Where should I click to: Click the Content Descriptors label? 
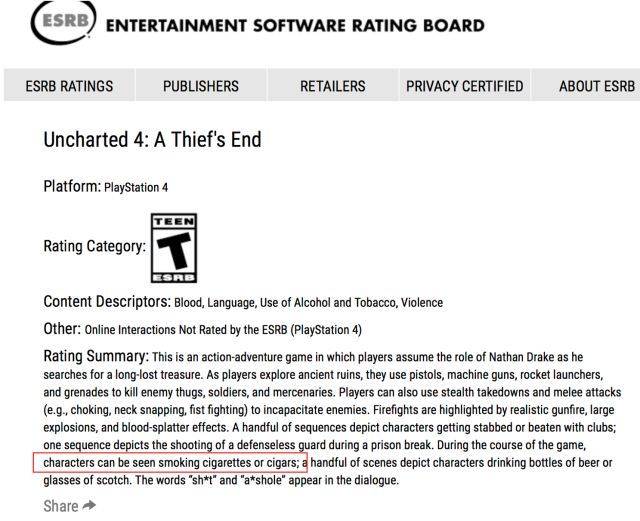[x=107, y=301]
